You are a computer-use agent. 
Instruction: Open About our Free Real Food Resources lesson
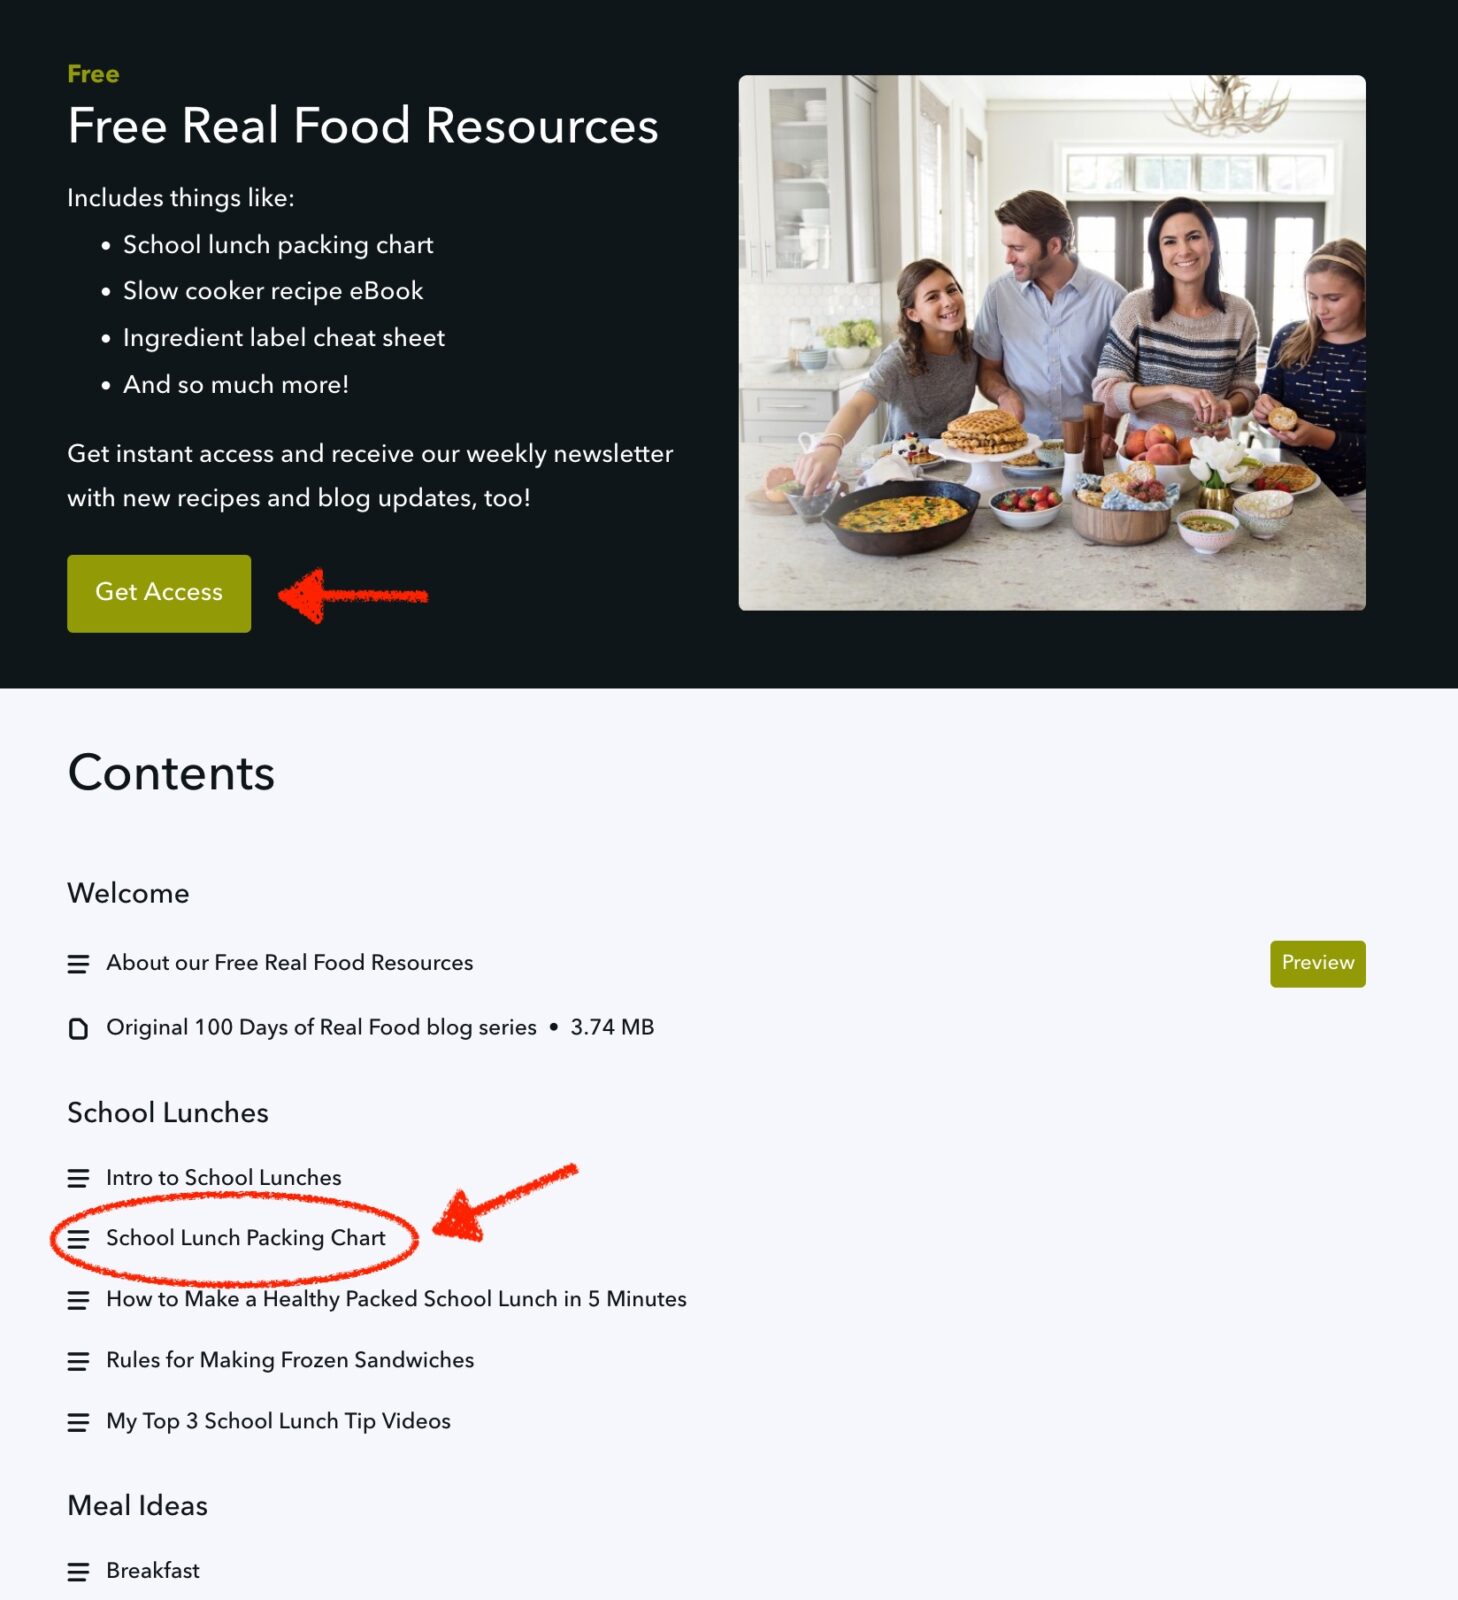(290, 963)
